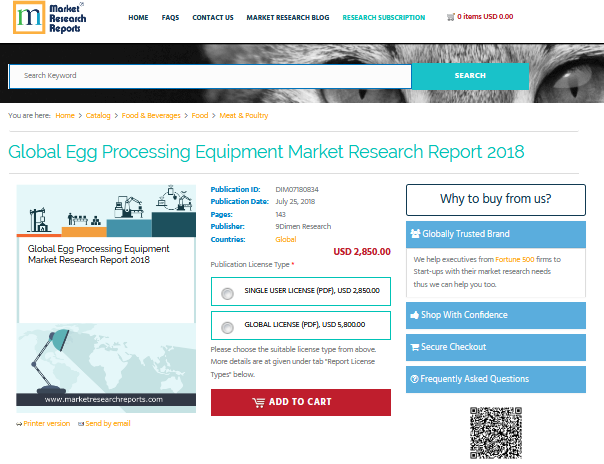Click the cart icon inside Add to Cart

(x=258, y=402)
